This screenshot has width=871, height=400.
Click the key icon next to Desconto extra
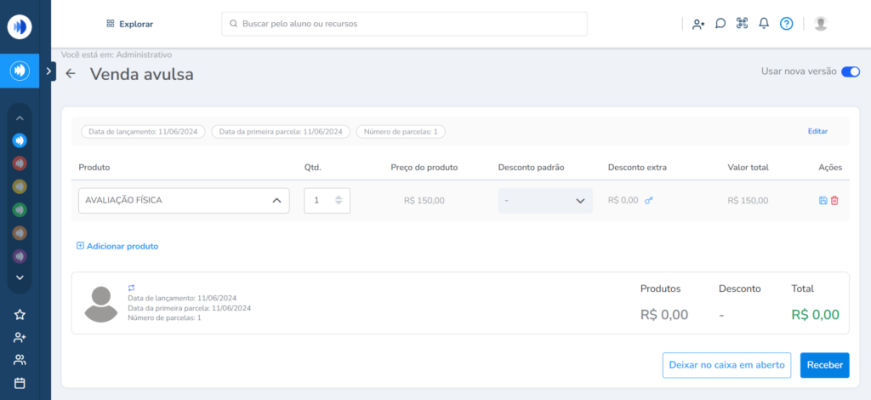click(x=649, y=200)
